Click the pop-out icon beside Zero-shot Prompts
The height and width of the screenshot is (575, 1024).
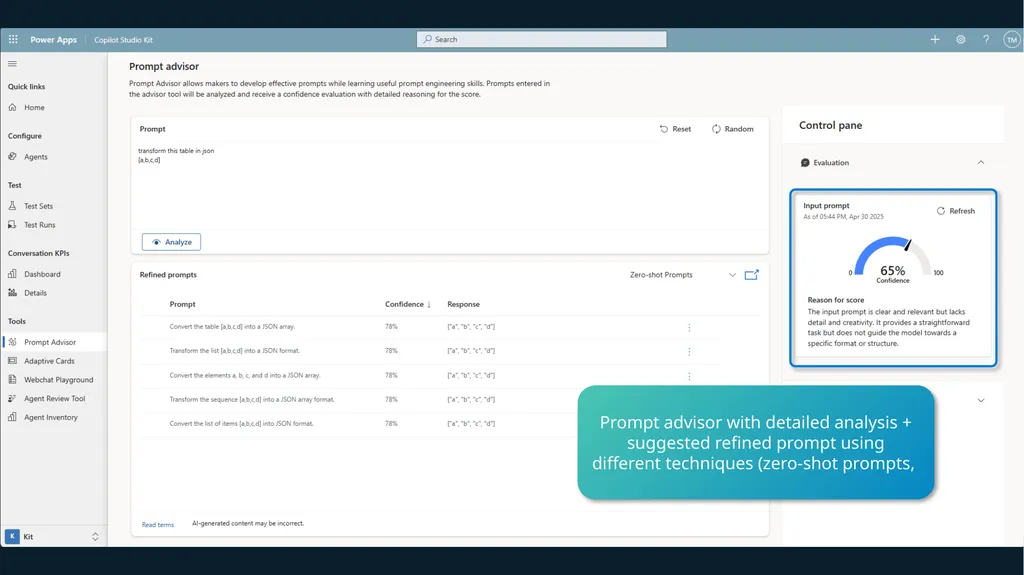point(752,275)
